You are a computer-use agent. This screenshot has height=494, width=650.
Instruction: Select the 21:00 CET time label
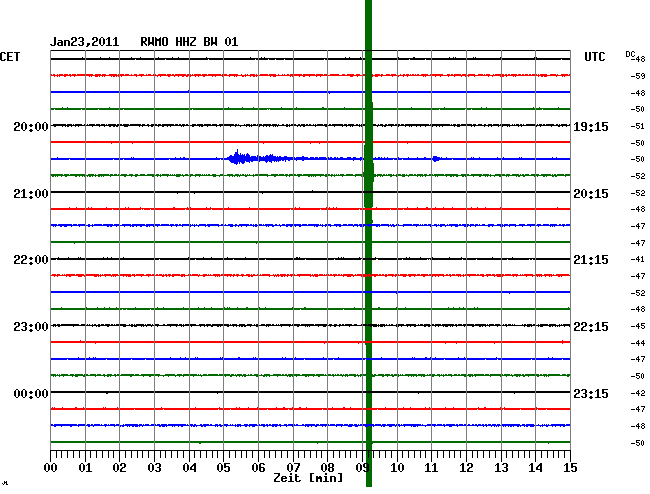31,194
